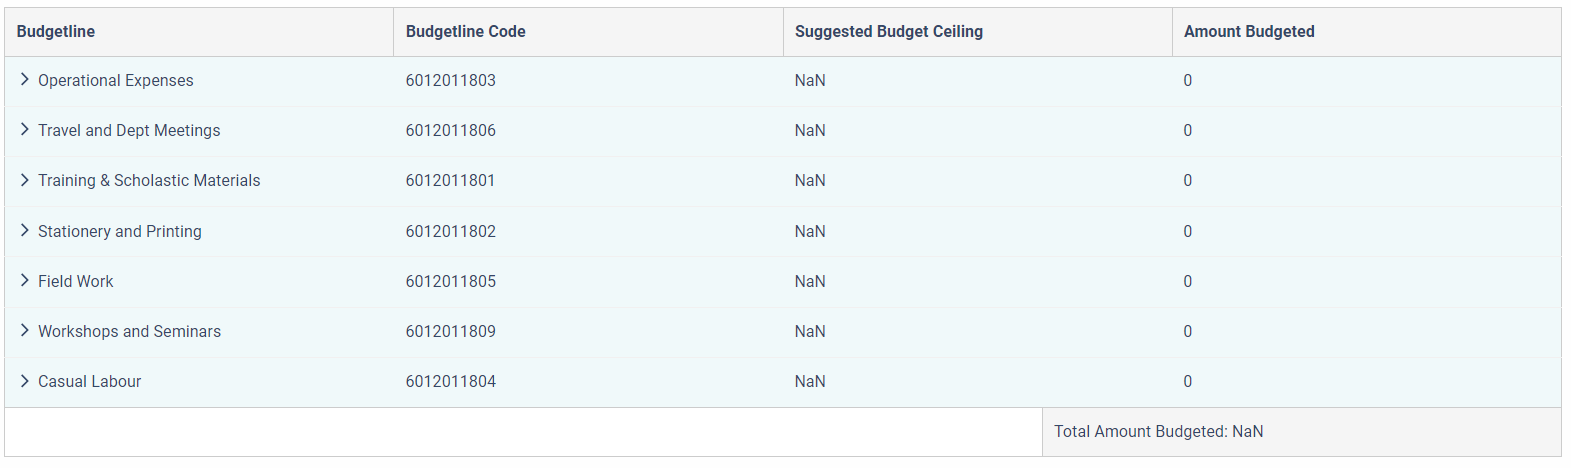The image size is (1571, 468).
Task: Click the Casual Labour label
Action: point(90,381)
